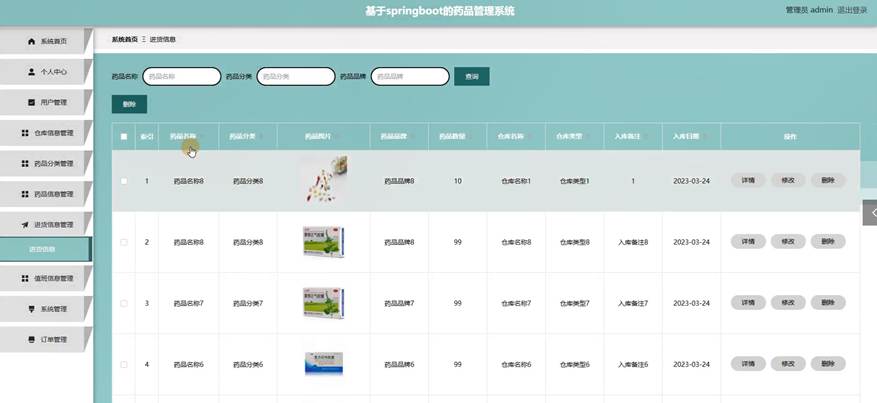Click the 用户管理 sidebar icon

[x=31, y=103]
